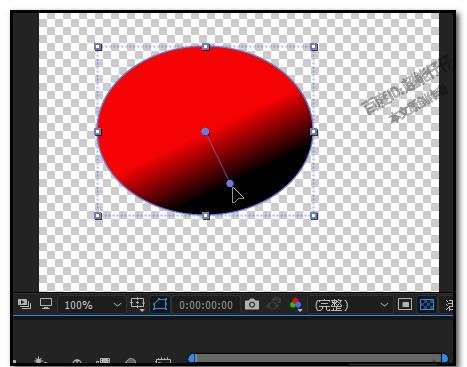
Task: Click the timeline navigator left handle
Action: click(x=192, y=358)
